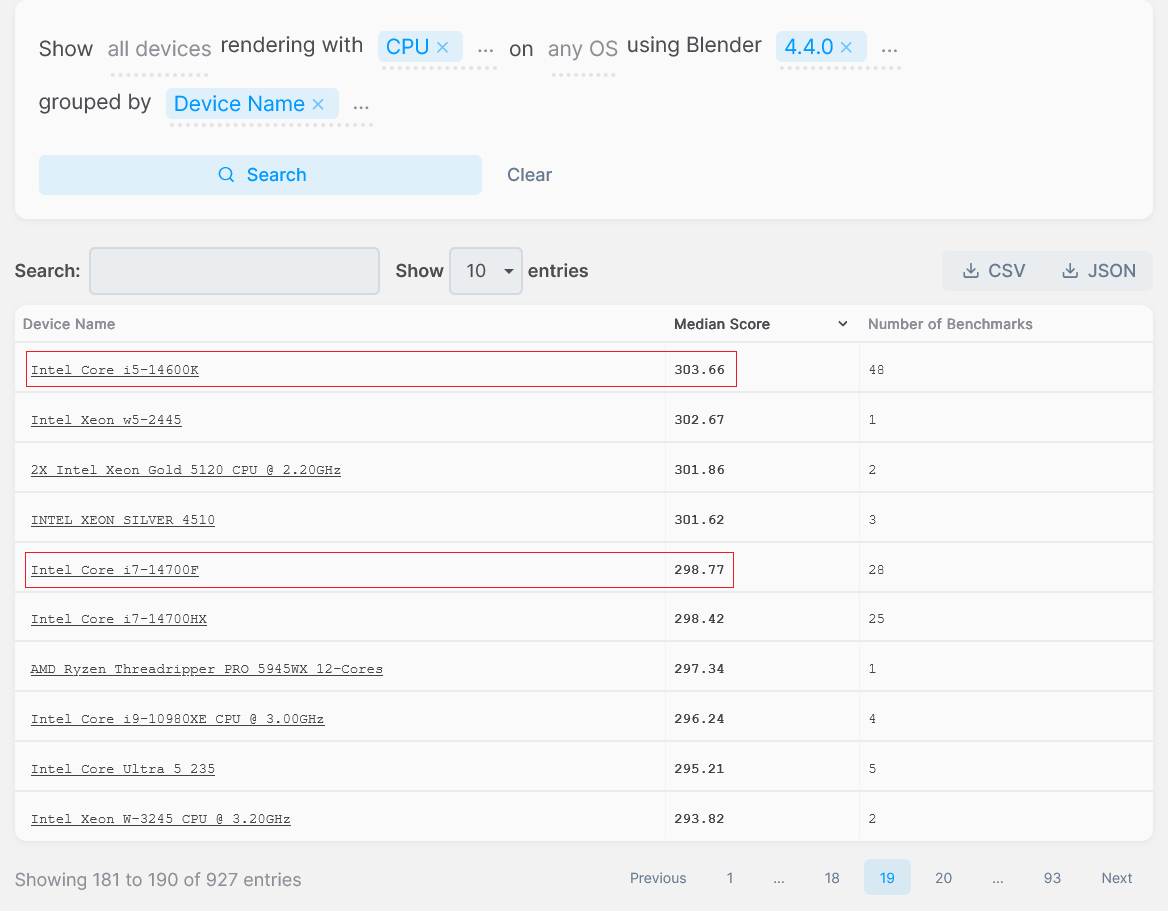Open Intel Core i5-14600K link
The height and width of the screenshot is (911, 1168).
pyautogui.click(x=115, y=369)
